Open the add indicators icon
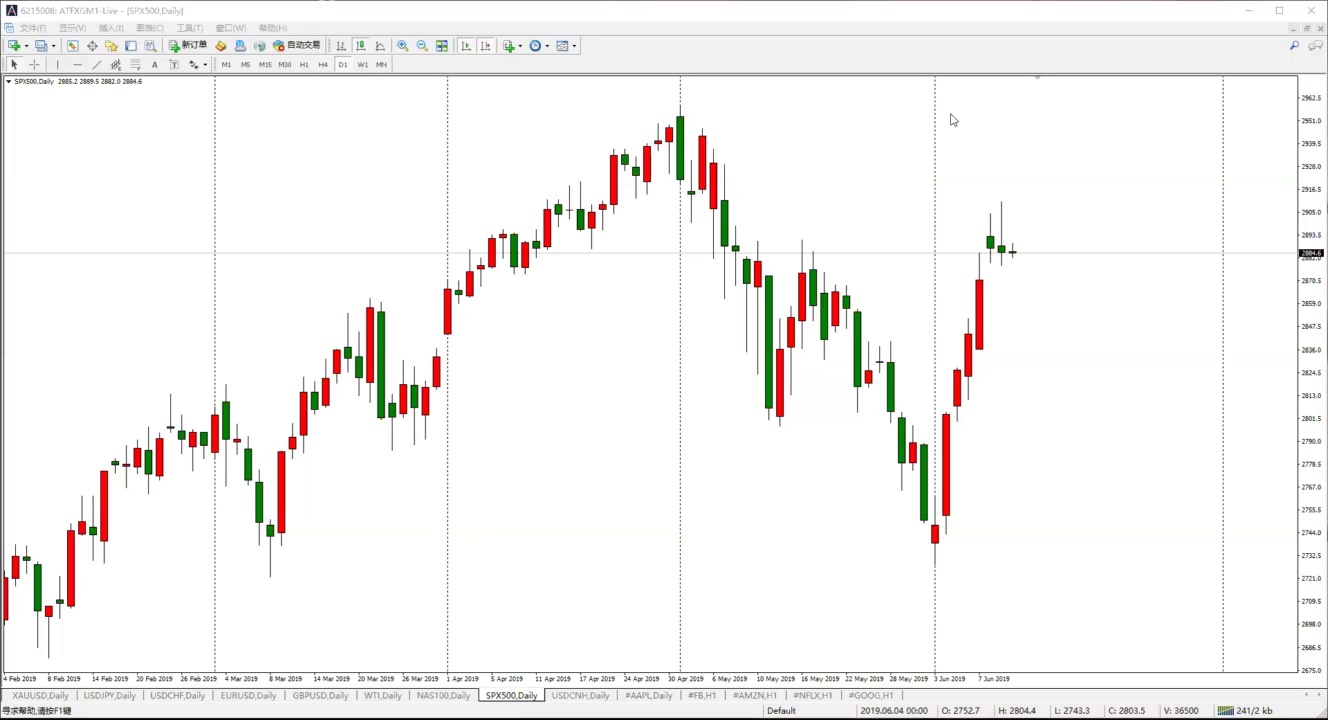The image size is (1328, 720). (x=509, y=46)
